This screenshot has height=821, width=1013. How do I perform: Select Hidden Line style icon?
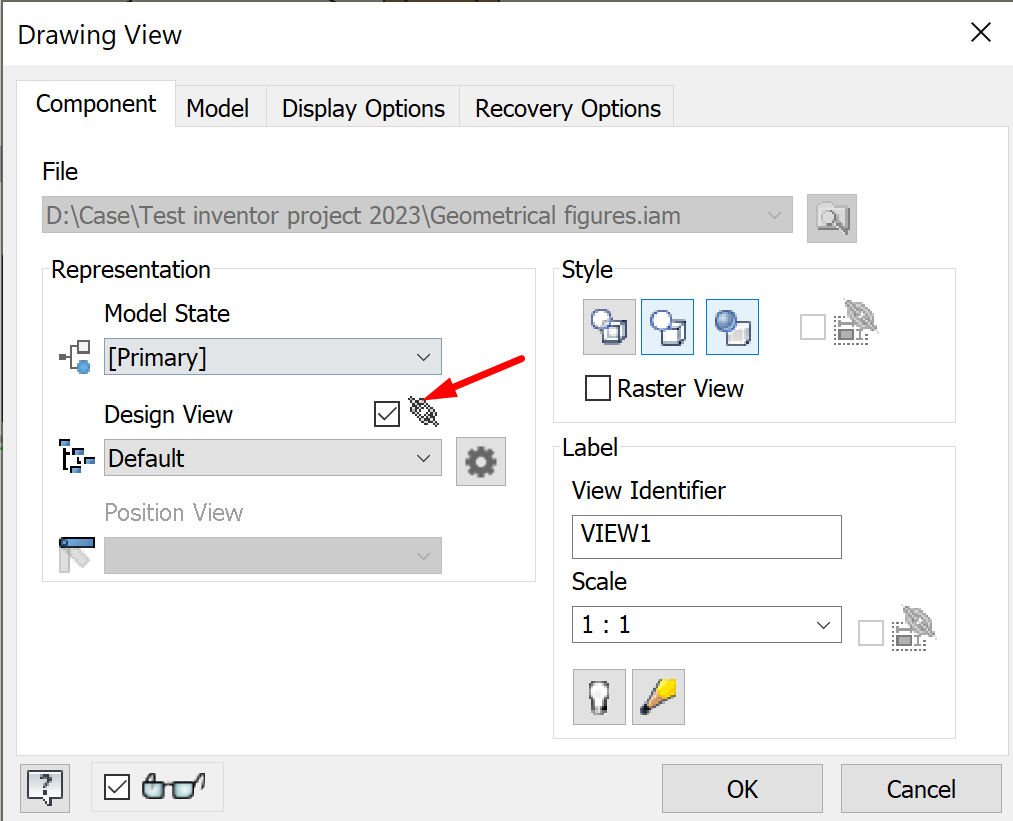click(x=609, y=327)
